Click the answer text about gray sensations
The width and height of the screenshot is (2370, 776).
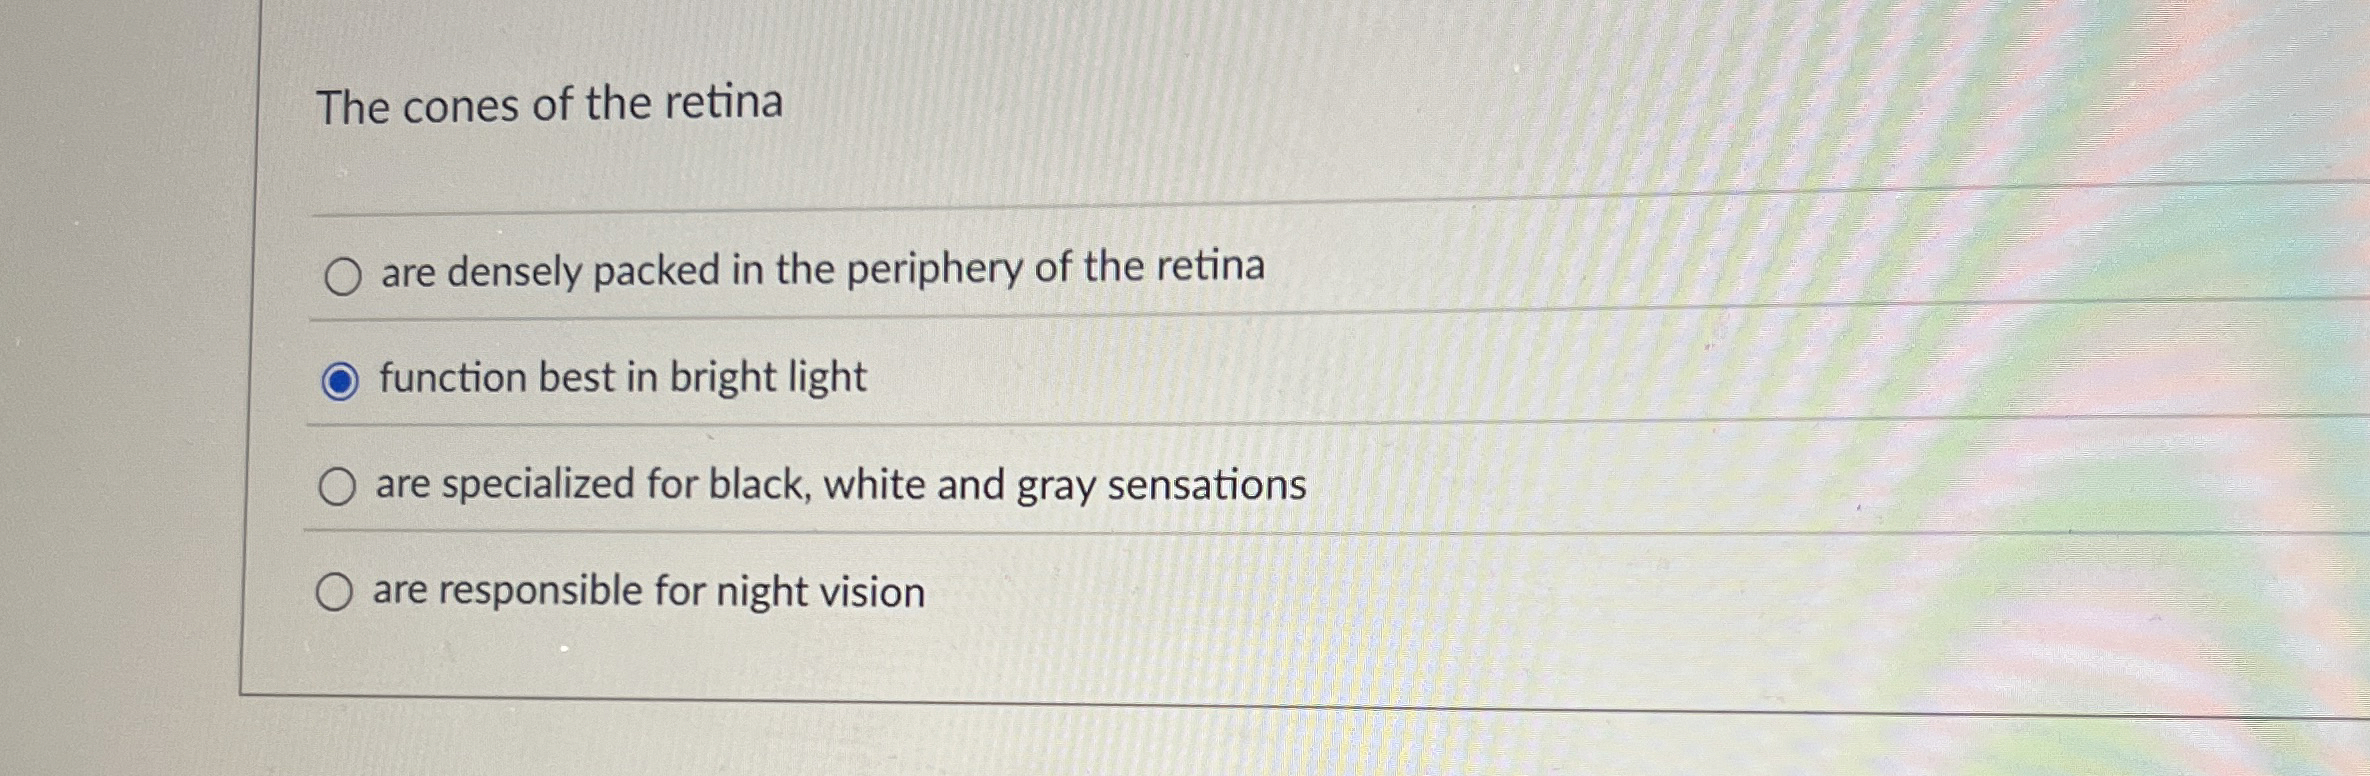point(838,486)
